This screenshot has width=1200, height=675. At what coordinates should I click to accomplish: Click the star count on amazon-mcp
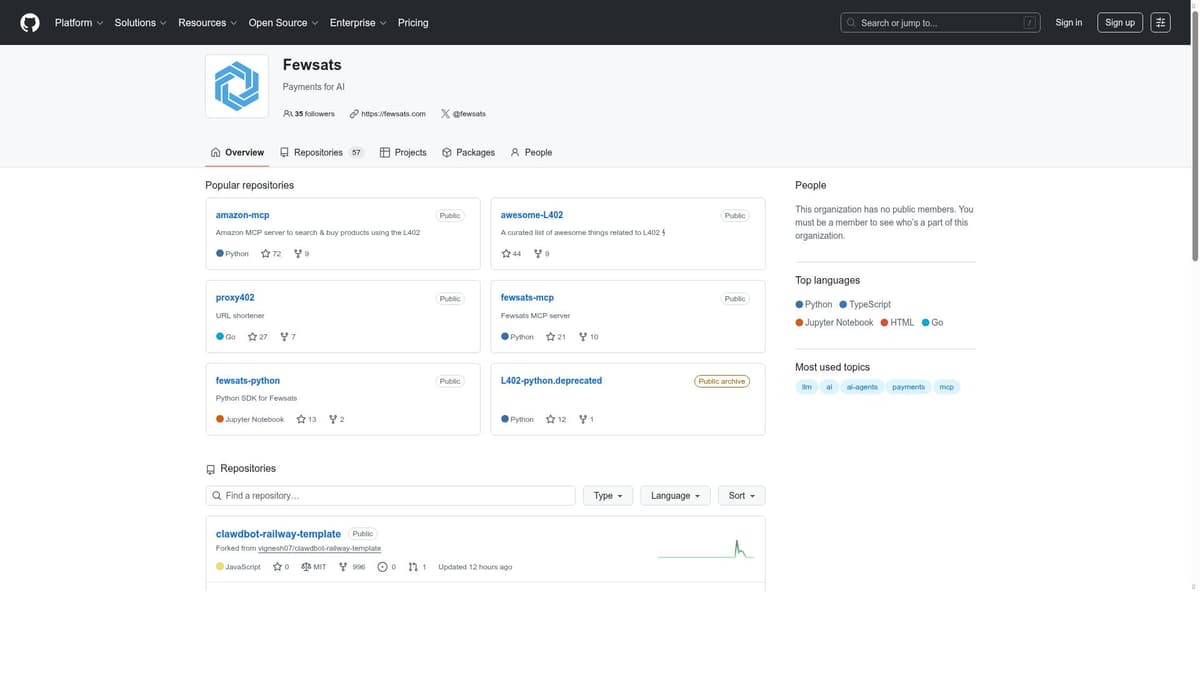tap(271, 254)
